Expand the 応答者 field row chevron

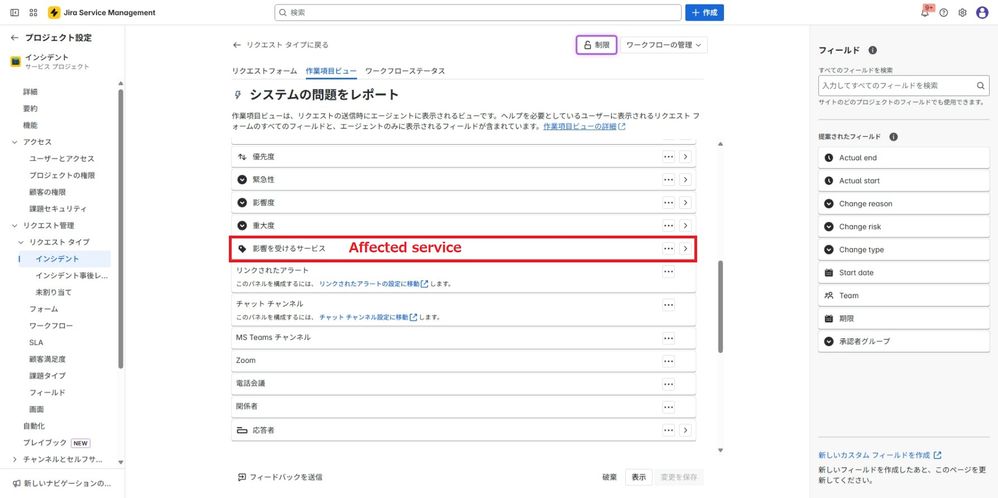pos(685,430)
